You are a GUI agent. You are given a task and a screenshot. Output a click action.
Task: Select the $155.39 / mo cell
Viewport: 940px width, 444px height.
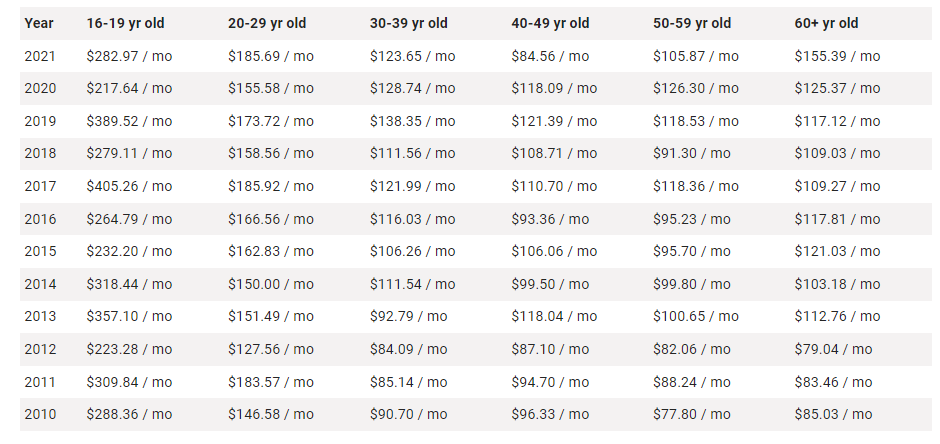837,56
